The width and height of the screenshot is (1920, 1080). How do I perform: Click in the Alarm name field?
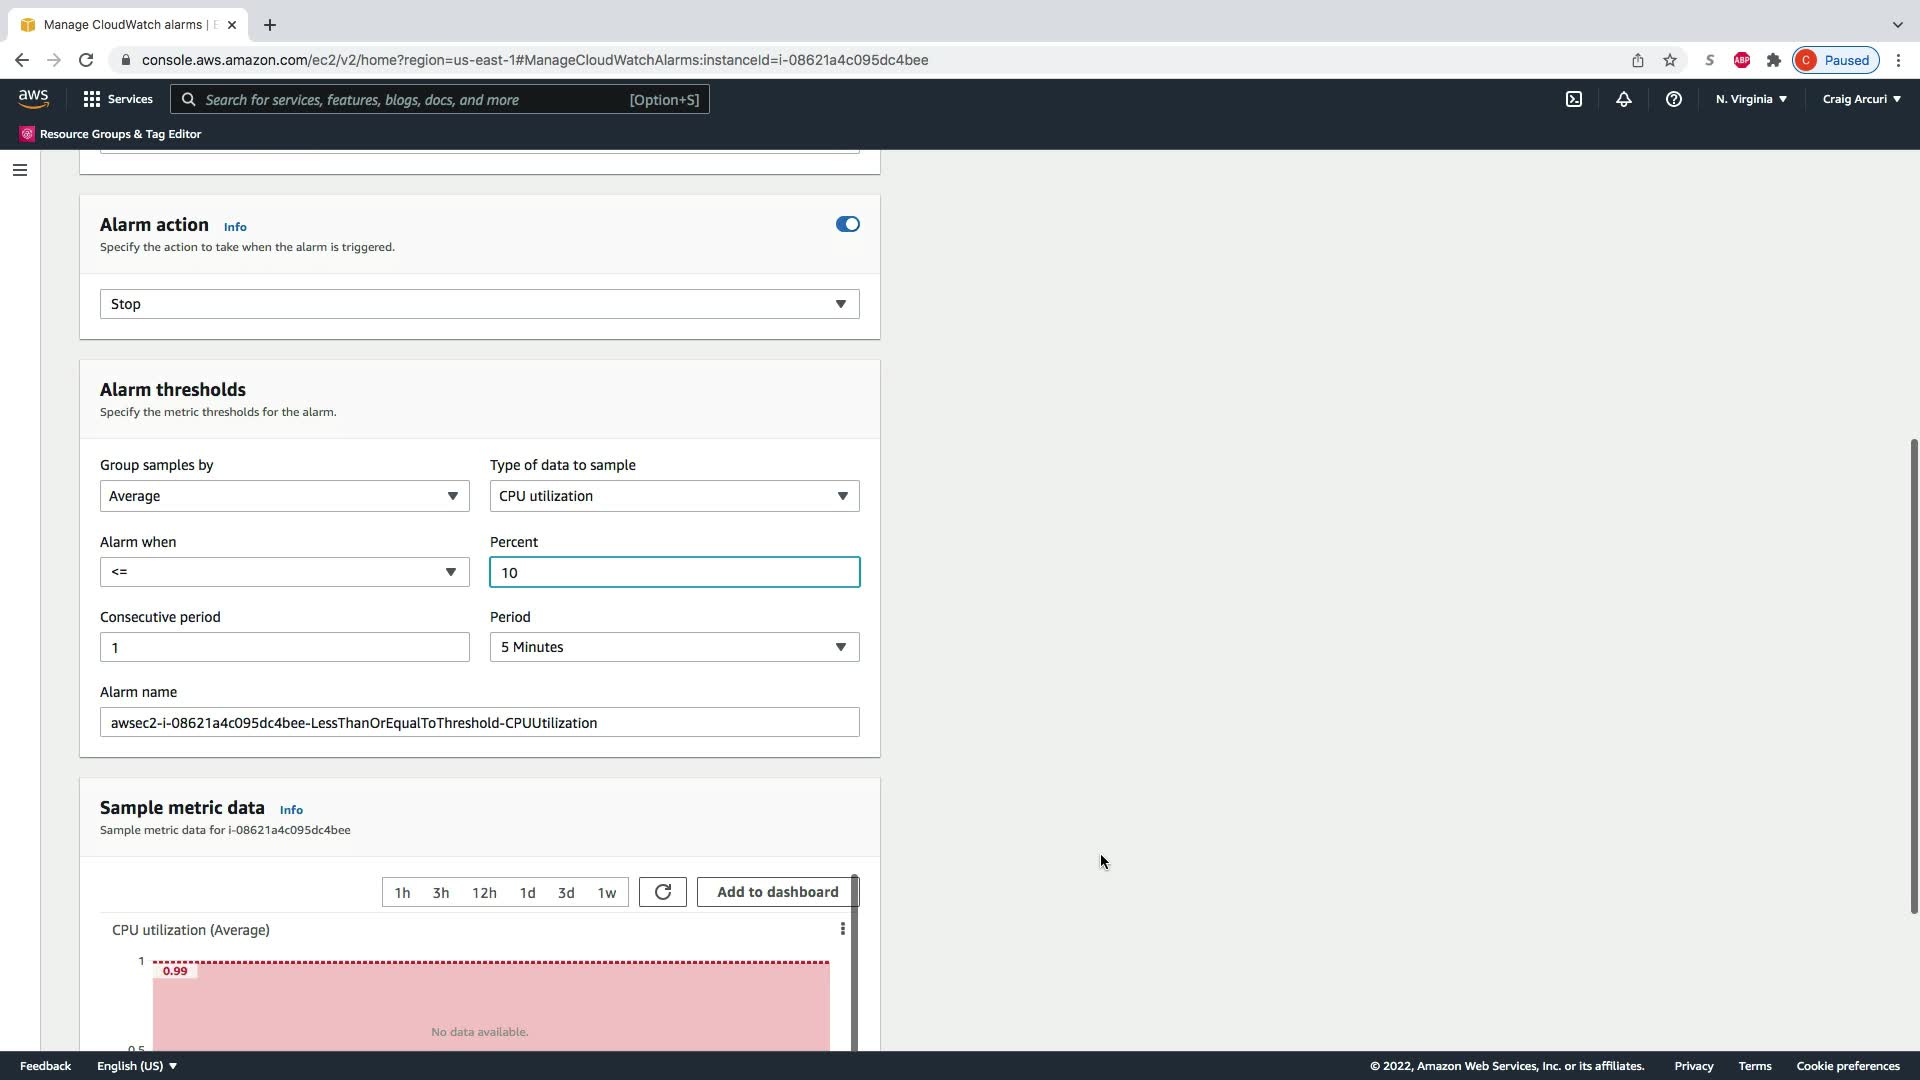pos(479,722)
